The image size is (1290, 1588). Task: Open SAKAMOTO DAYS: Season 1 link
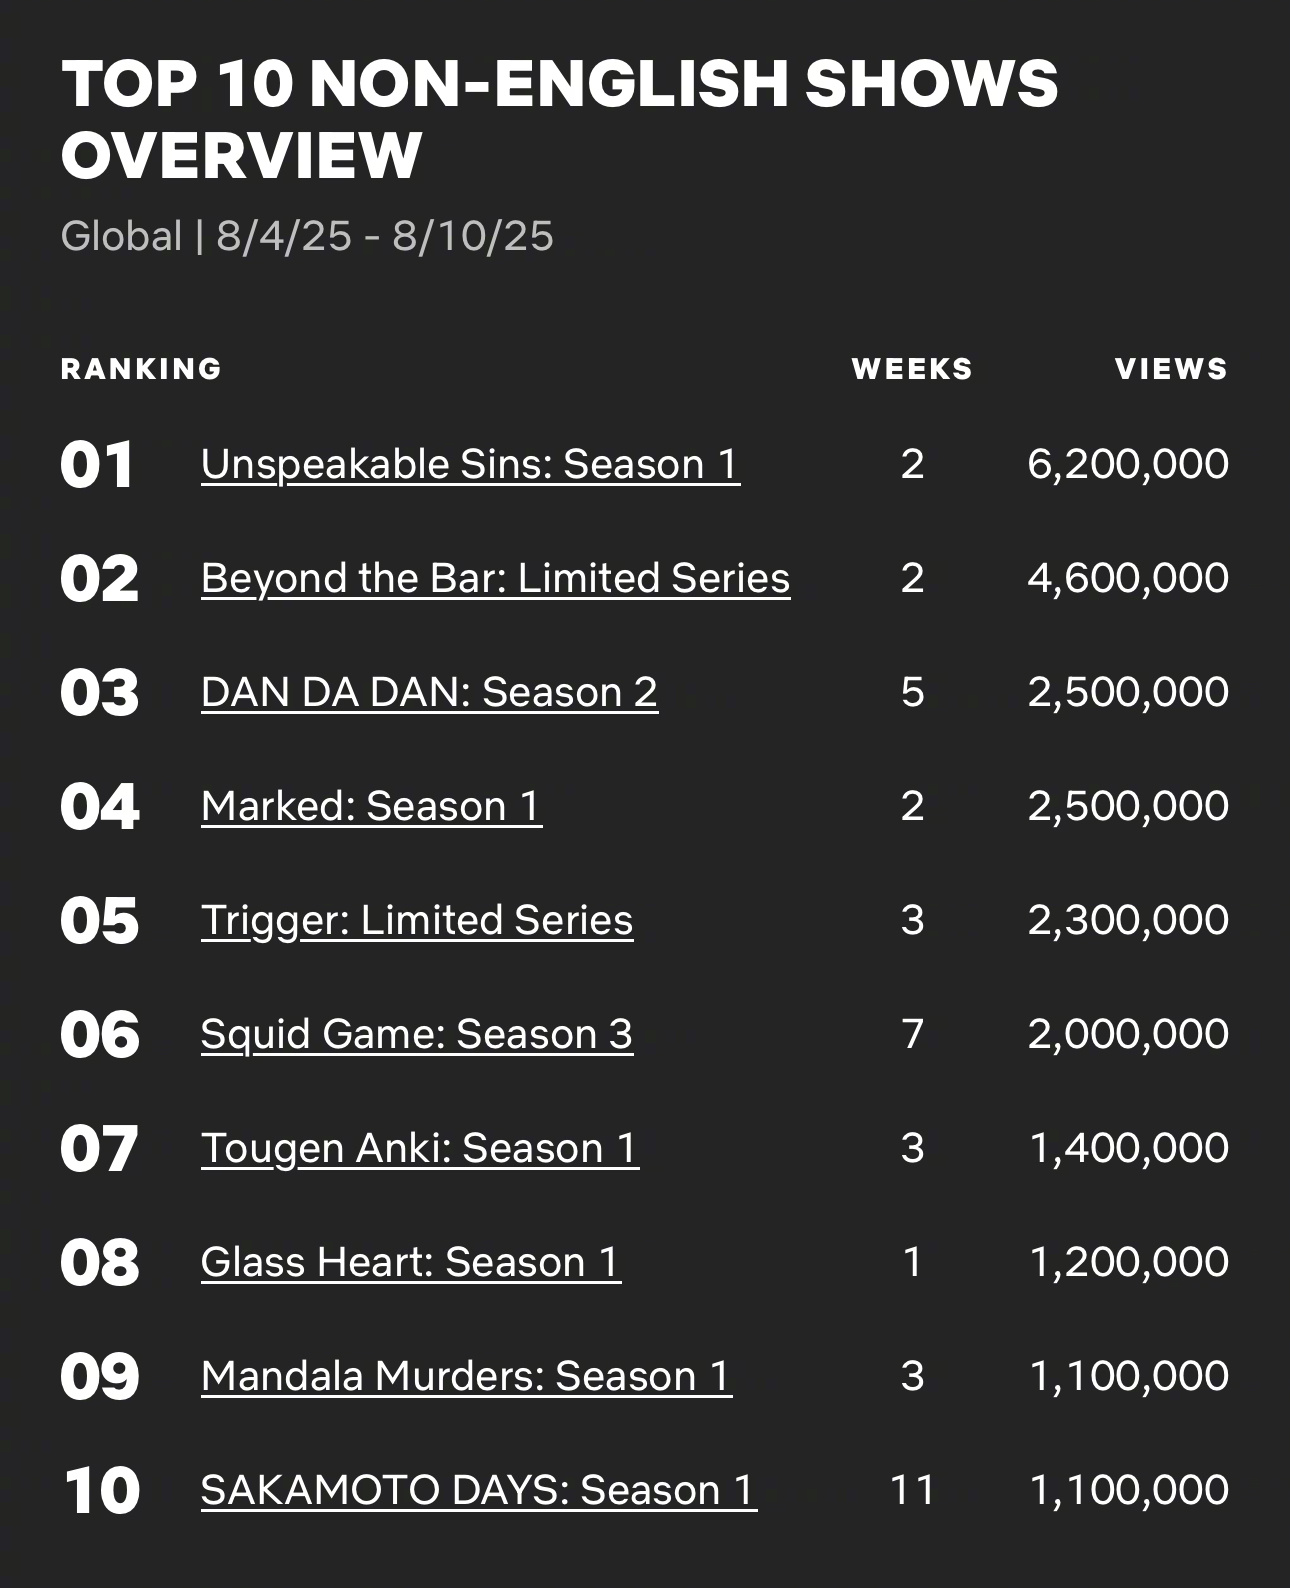tap(478, 1491)
